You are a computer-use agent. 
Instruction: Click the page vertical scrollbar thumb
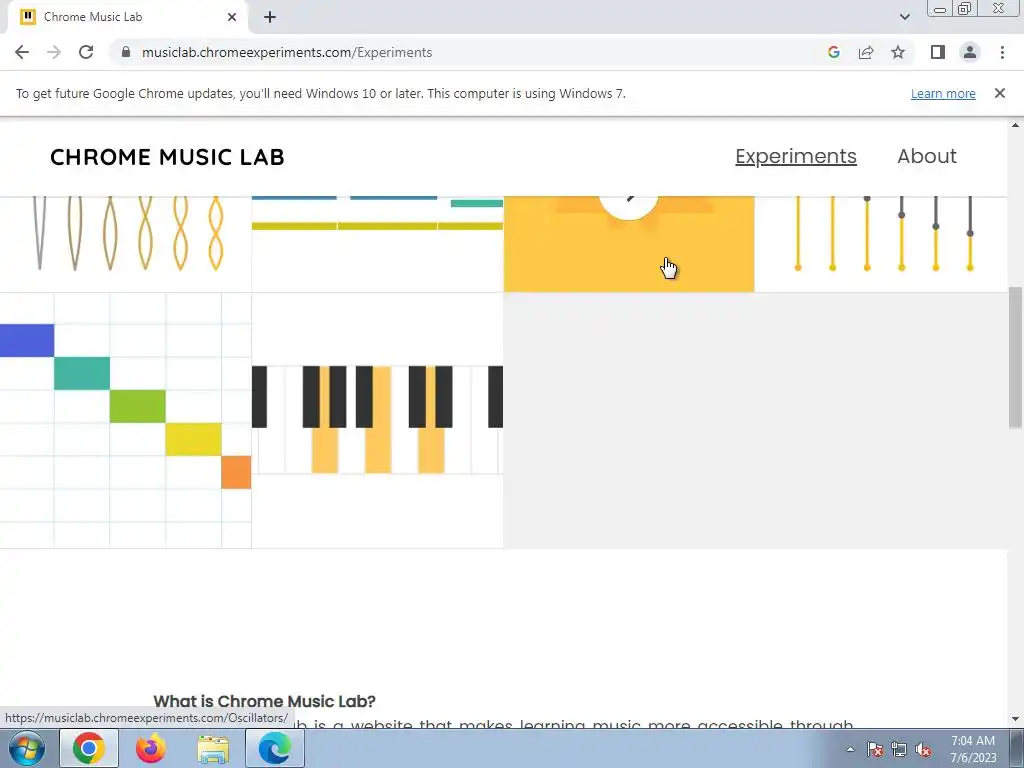pos(1015,357)
